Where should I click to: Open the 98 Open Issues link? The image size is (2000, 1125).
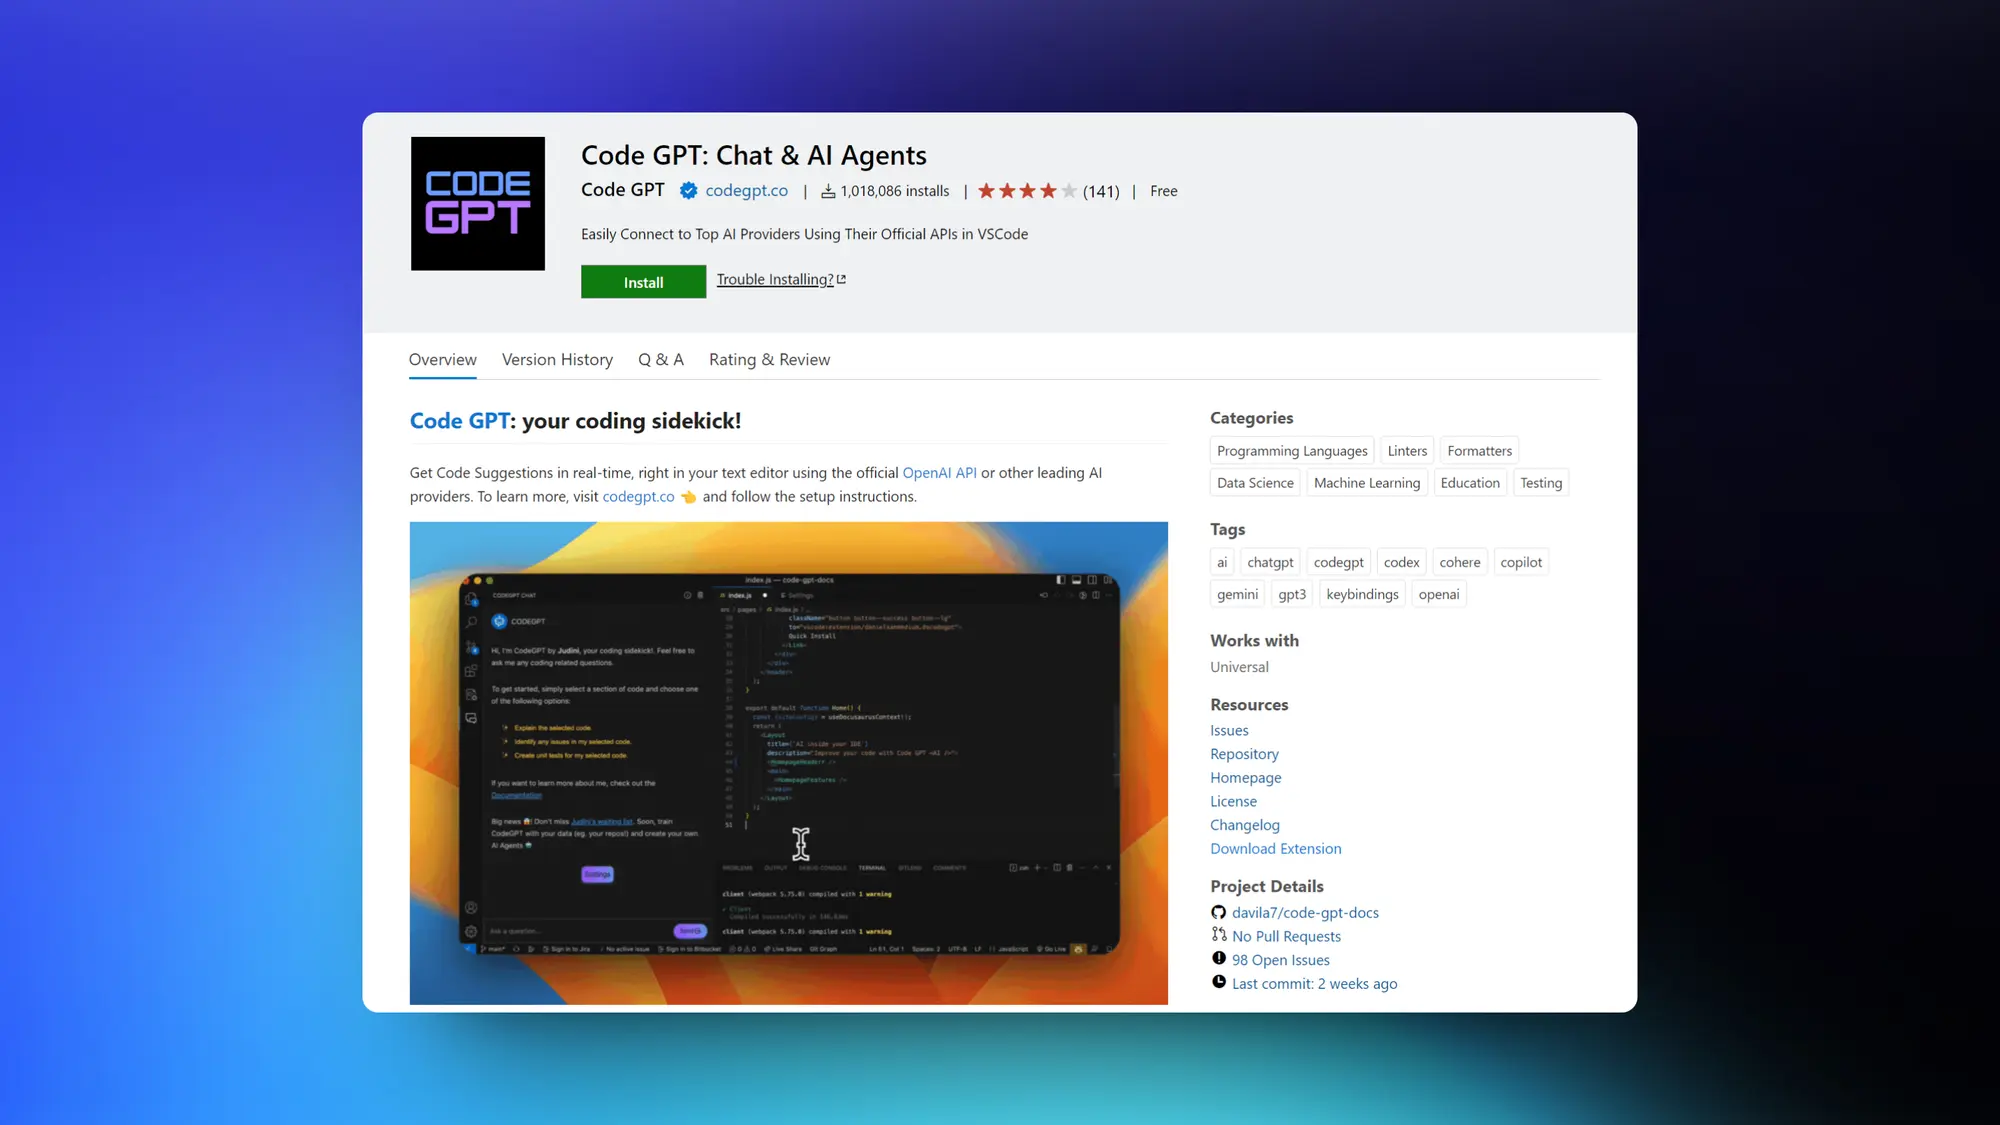coord(1280,960)
